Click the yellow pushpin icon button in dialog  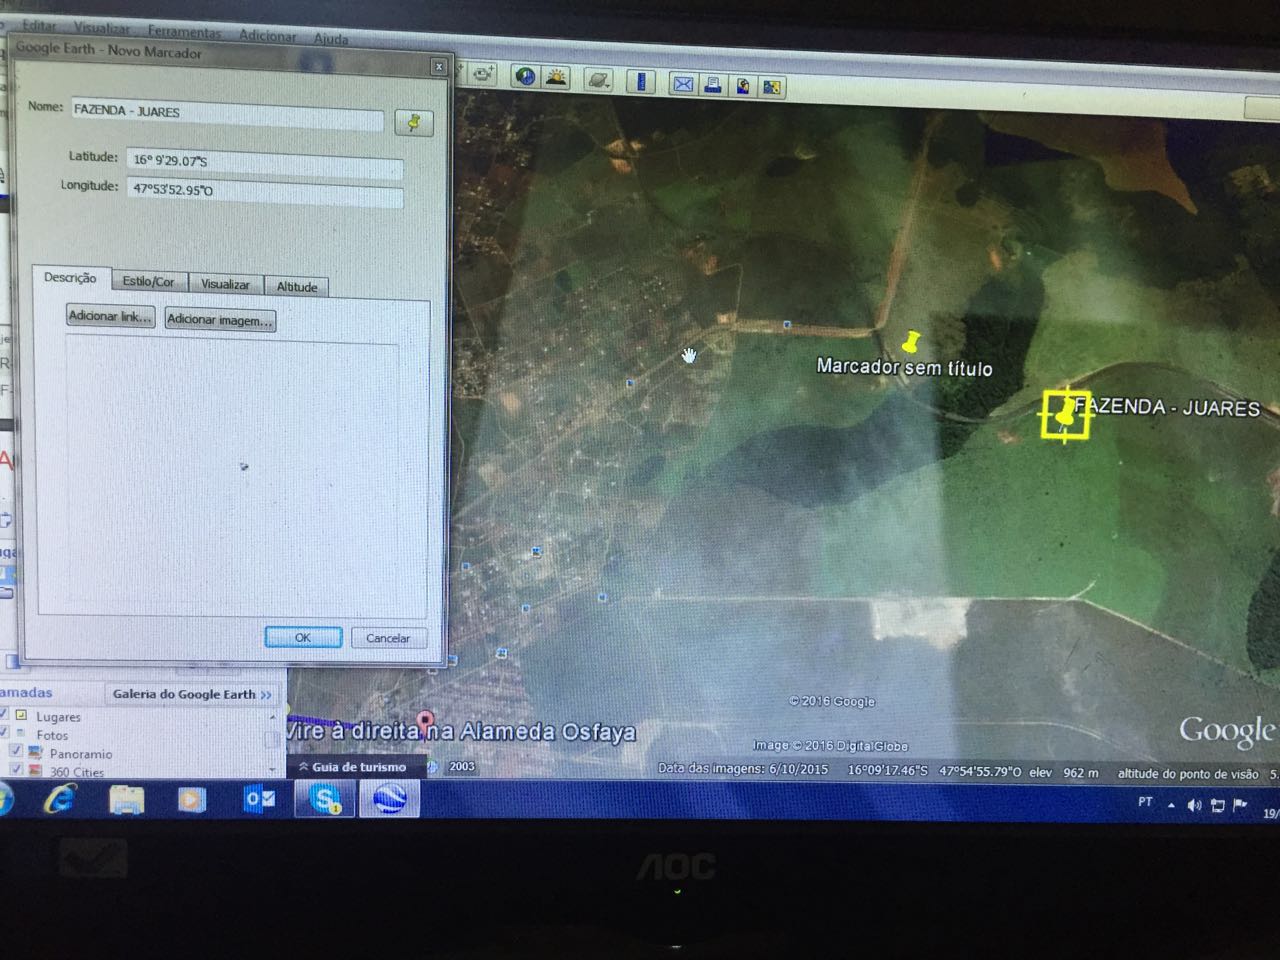pos(413,122)
